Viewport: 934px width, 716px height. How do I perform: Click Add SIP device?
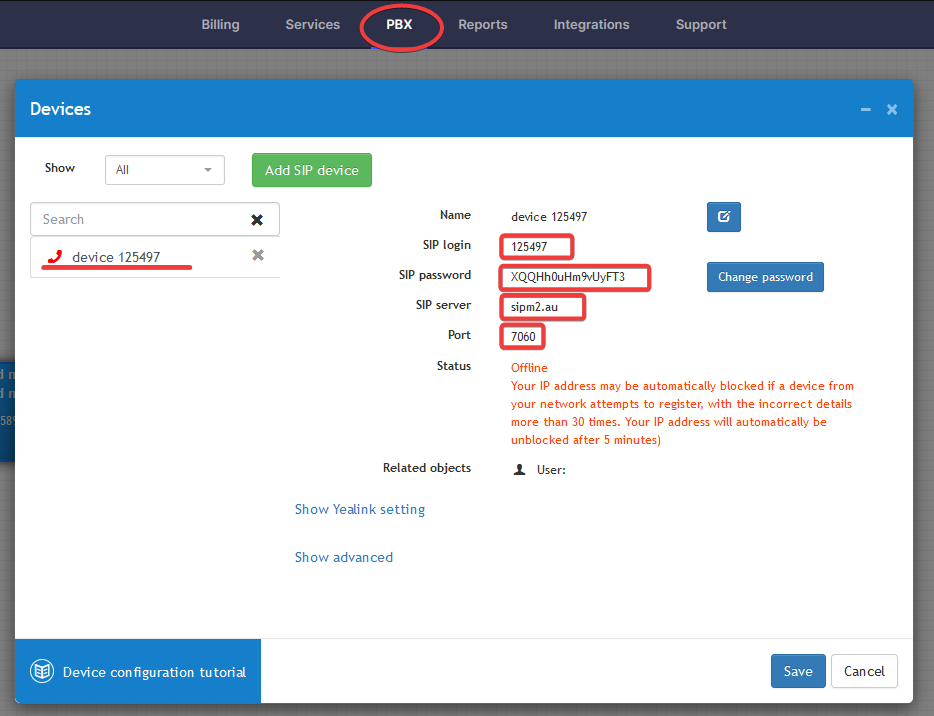(311, 170)
